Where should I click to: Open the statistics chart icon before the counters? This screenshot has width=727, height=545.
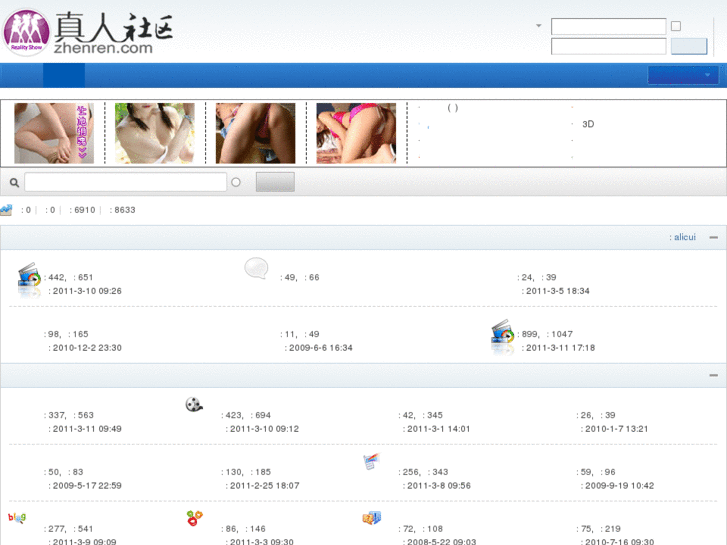tap(6, 210)
